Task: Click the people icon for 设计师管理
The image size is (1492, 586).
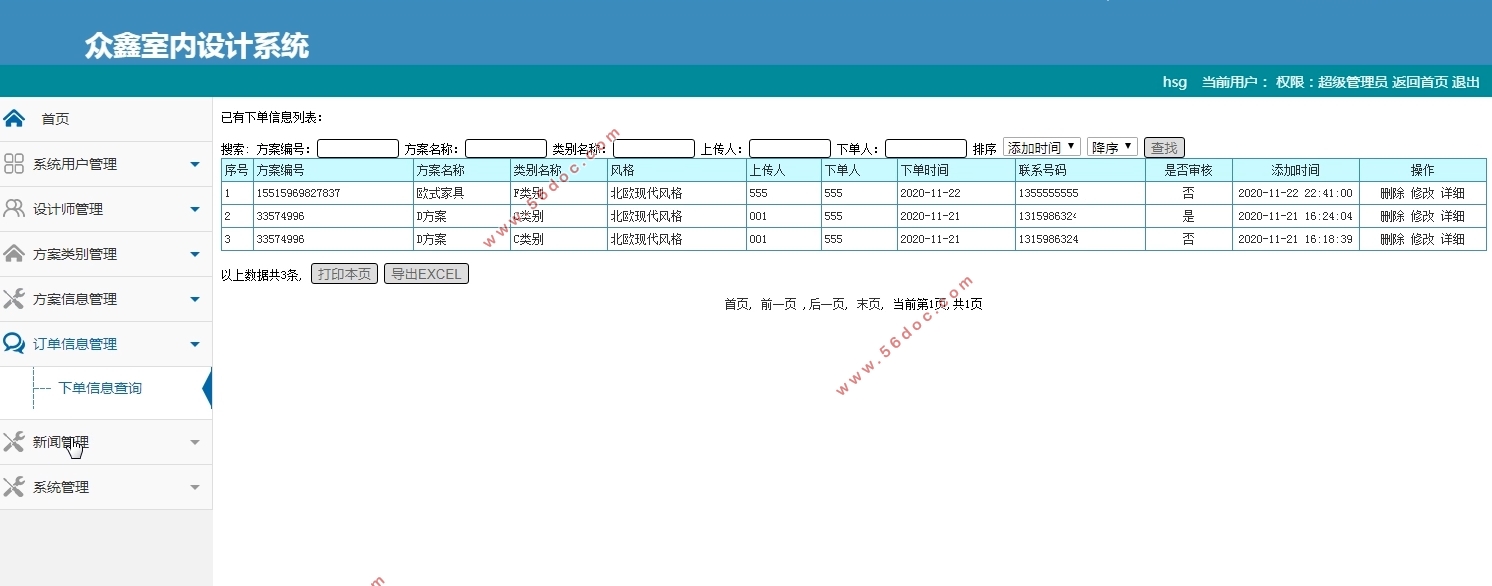Action: click(14, 209)
